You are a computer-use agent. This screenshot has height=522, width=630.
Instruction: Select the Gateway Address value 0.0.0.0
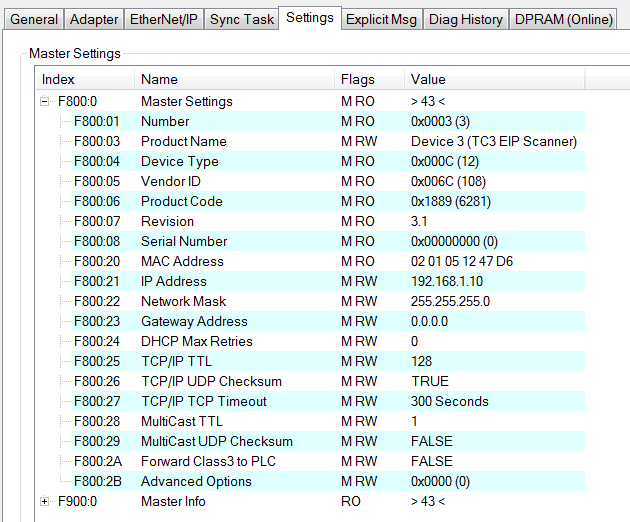tap(429, 321)
